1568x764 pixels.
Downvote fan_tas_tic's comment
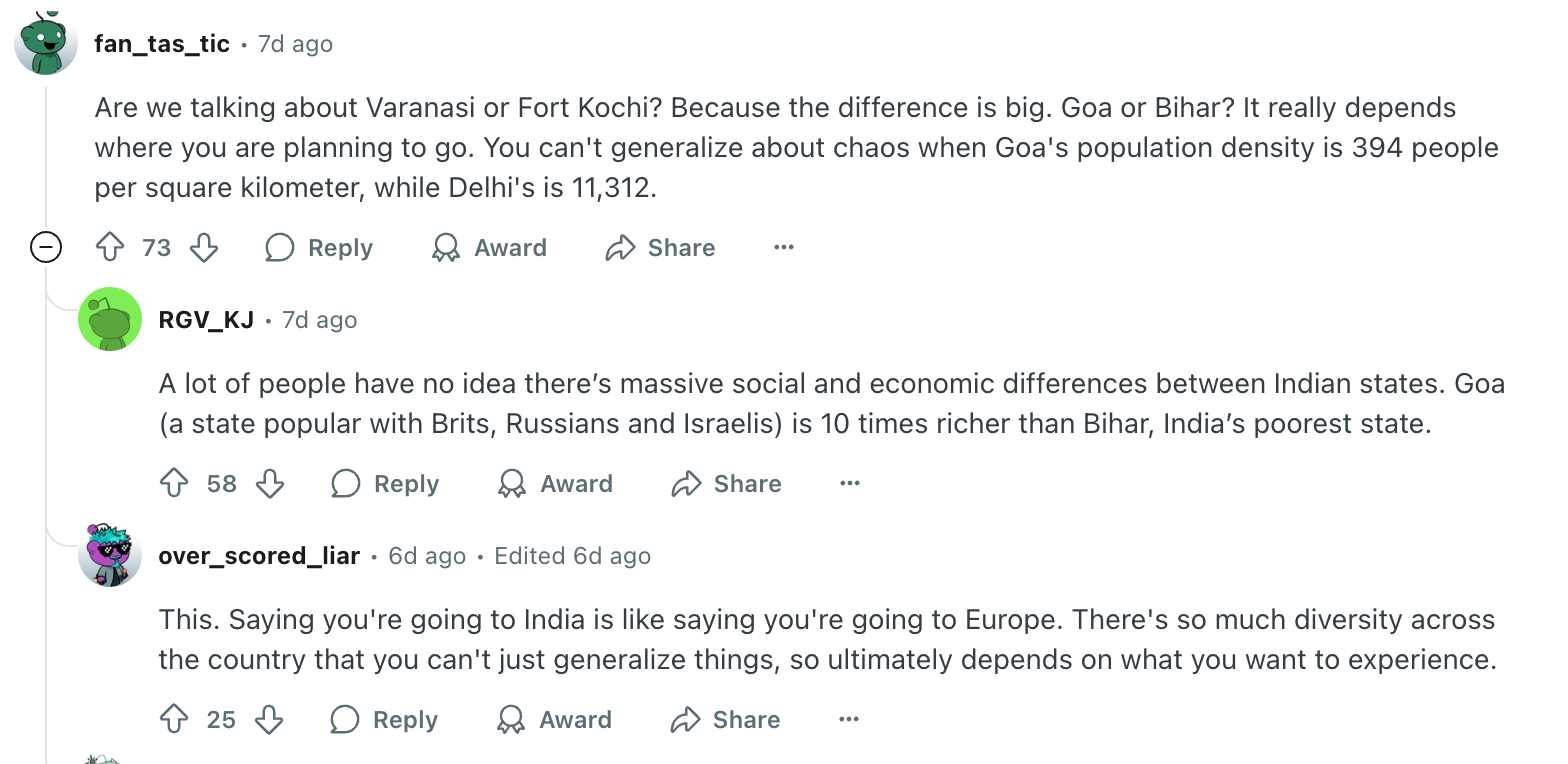204,248
